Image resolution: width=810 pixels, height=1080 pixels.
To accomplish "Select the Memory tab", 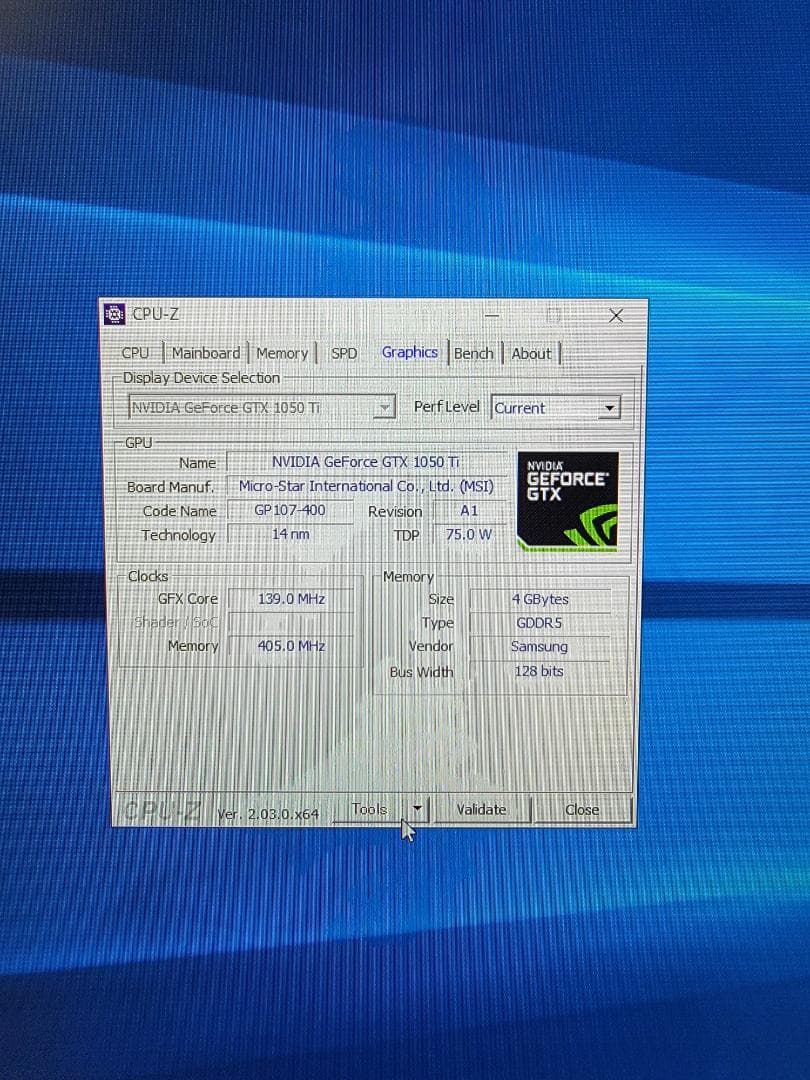I will click(x=282, y=353).
